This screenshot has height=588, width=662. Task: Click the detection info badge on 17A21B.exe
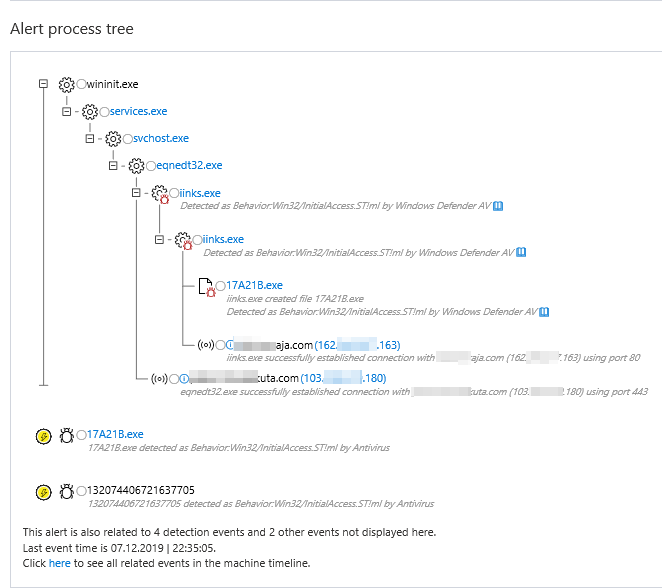pos(543,312)
